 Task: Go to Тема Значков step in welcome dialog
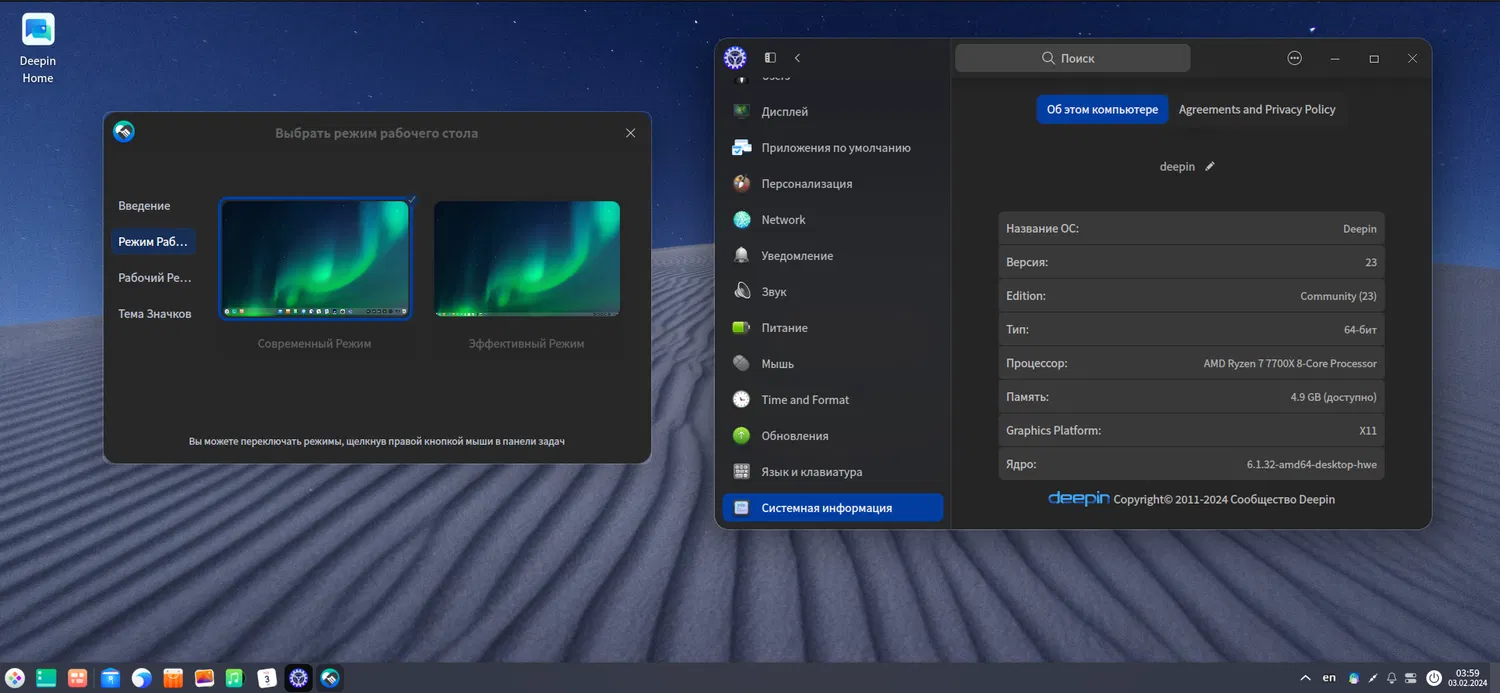click(154, 314)
